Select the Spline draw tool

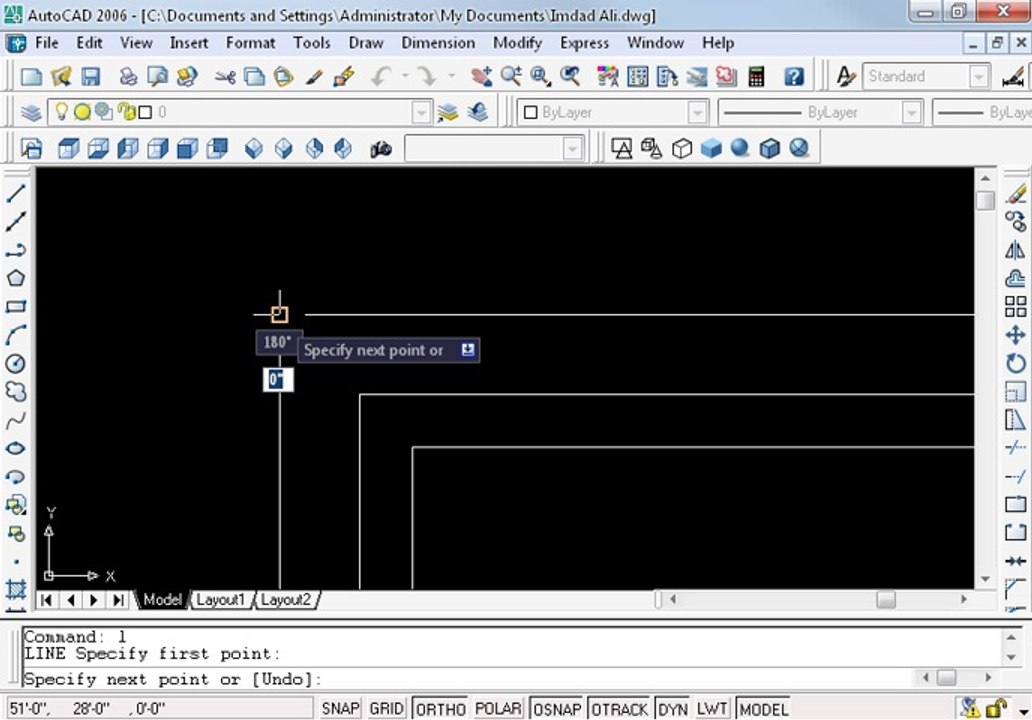pyautogui.click(x=16, y=420)
